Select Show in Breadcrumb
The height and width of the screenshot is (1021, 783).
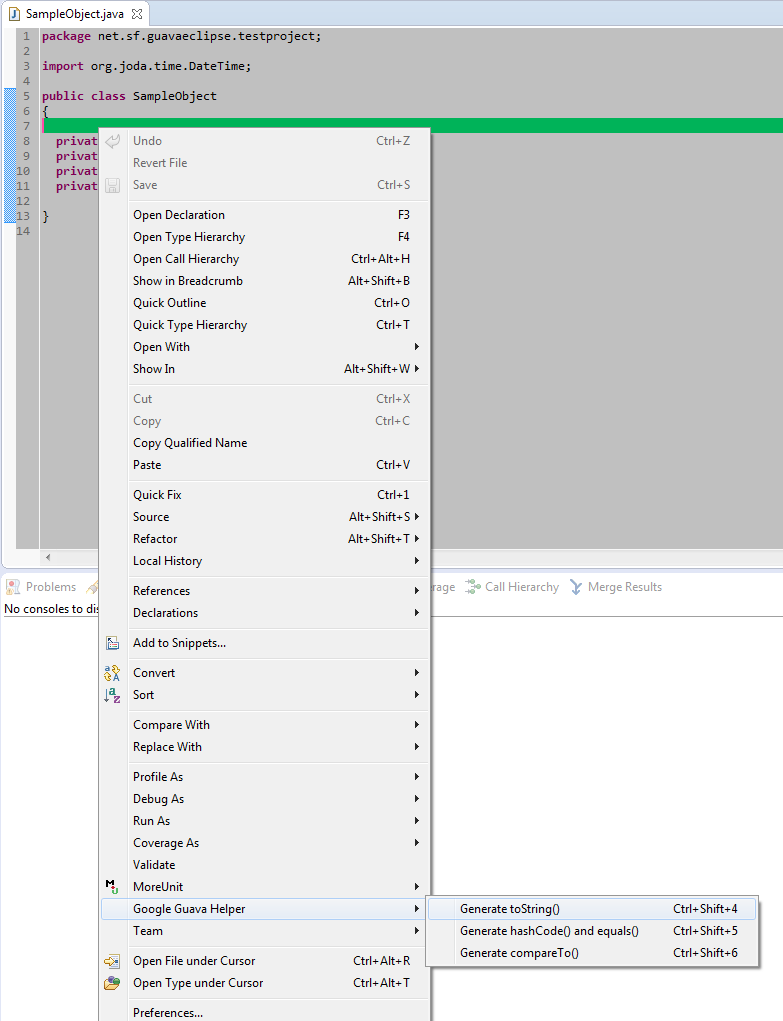coord(264,281)
